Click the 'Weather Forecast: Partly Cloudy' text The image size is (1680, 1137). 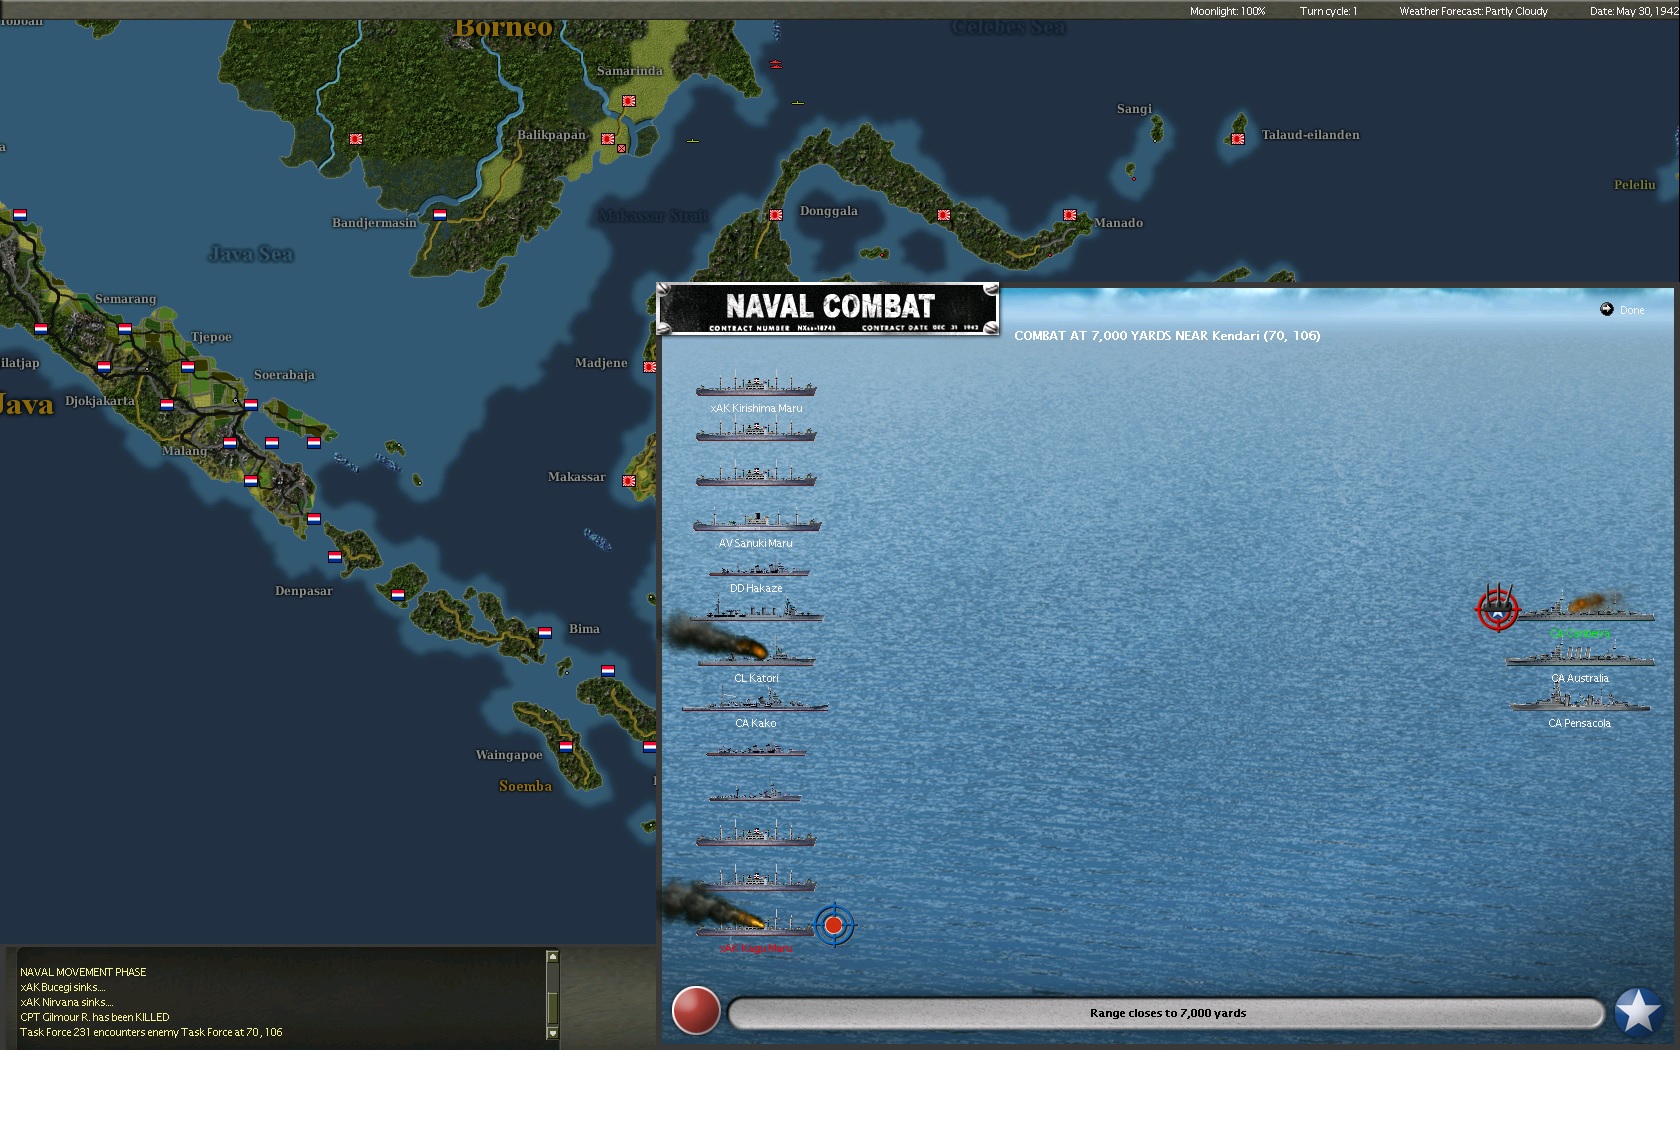1473,11
